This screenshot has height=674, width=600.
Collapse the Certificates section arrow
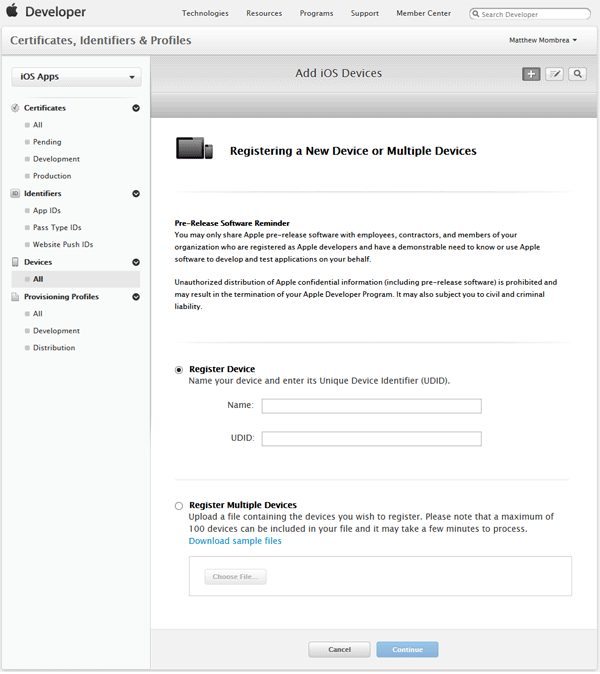click(136, 108)
